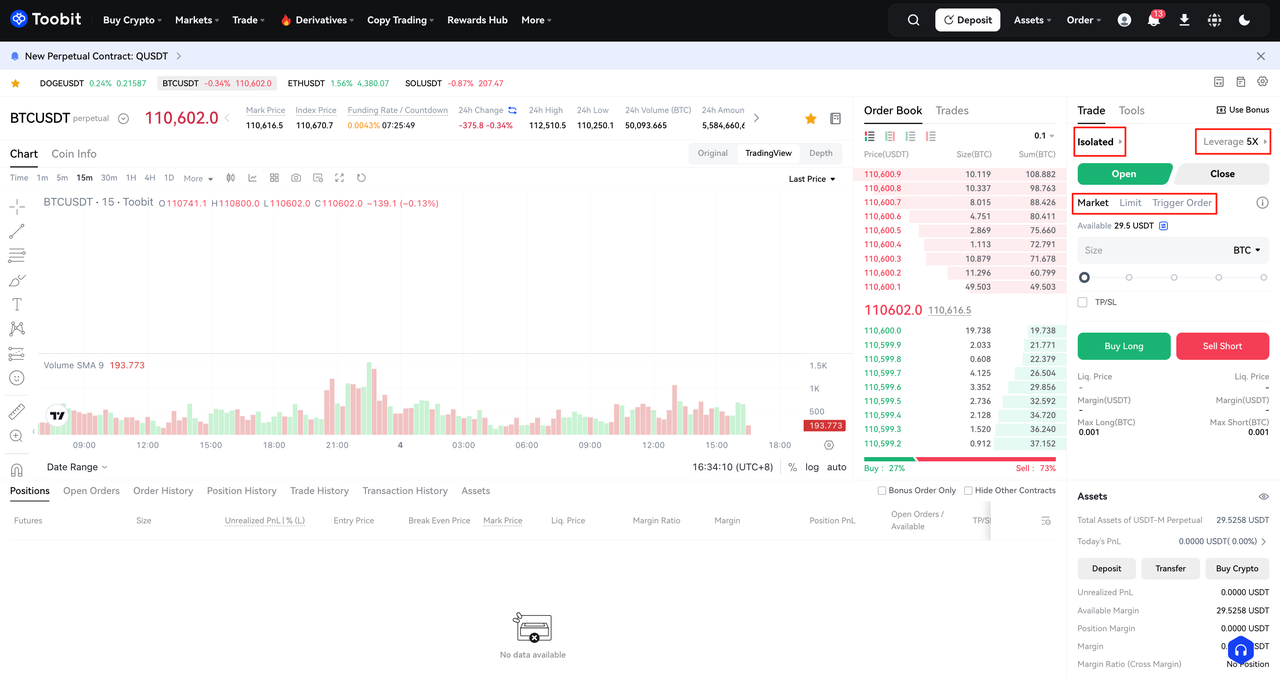Screen dimensions: 1280x678
Task: Open the user profile avatar
Action: (x=1125, y=20)
